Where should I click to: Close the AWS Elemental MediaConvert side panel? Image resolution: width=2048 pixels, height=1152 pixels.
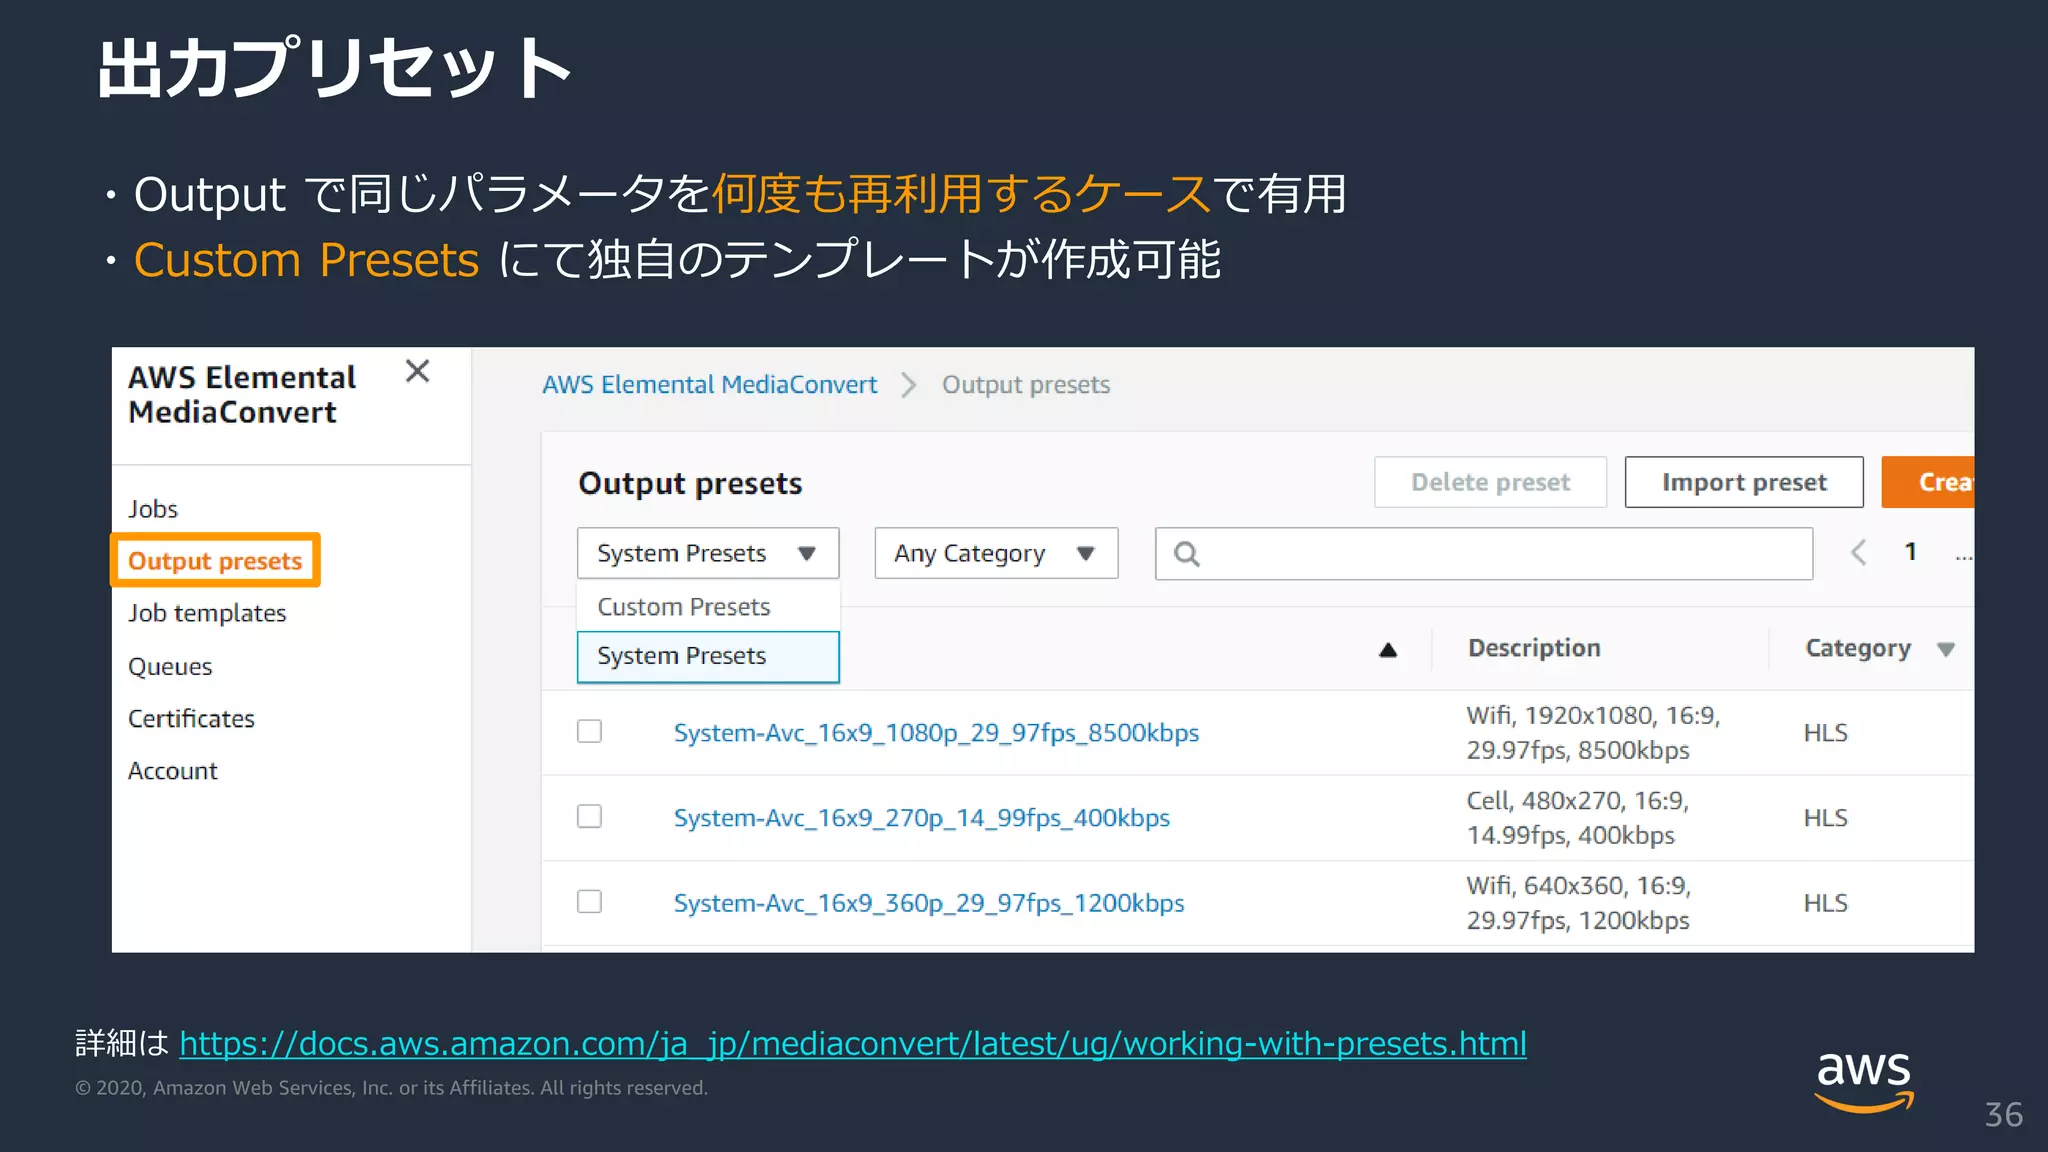click(x=417, y=371)
